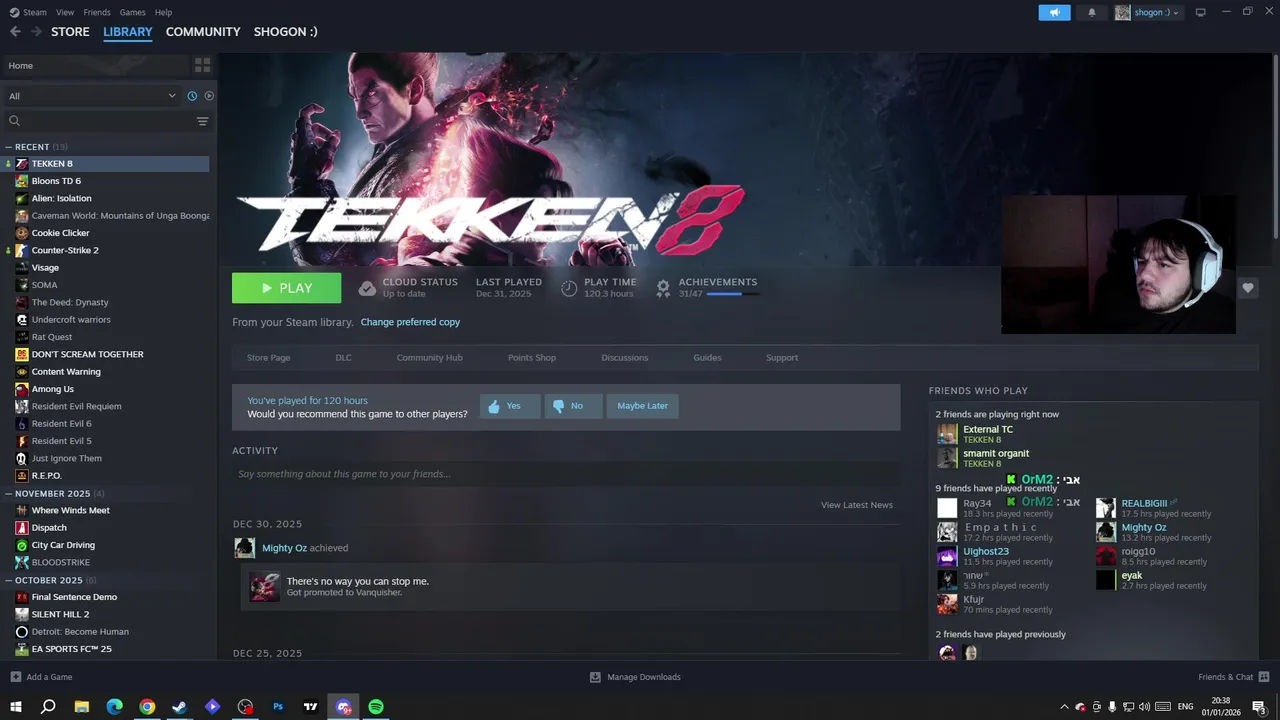Viewport: 1280px width, 720px height.
Task: Open friend smamit organit avatar
Action: click(x=947, y=458)
